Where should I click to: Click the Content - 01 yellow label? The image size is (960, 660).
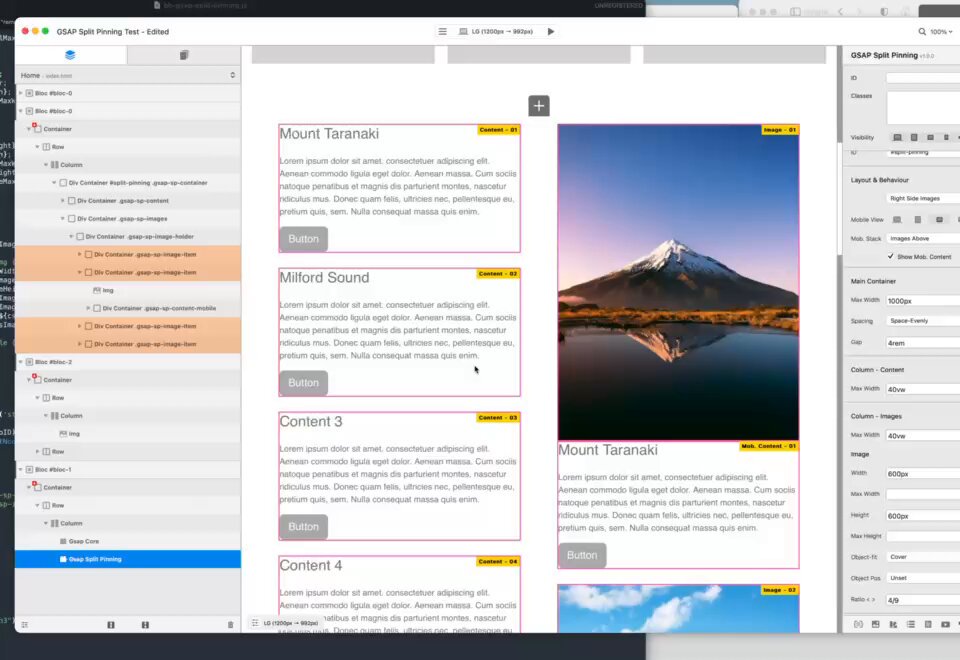(x=498, y=130)
